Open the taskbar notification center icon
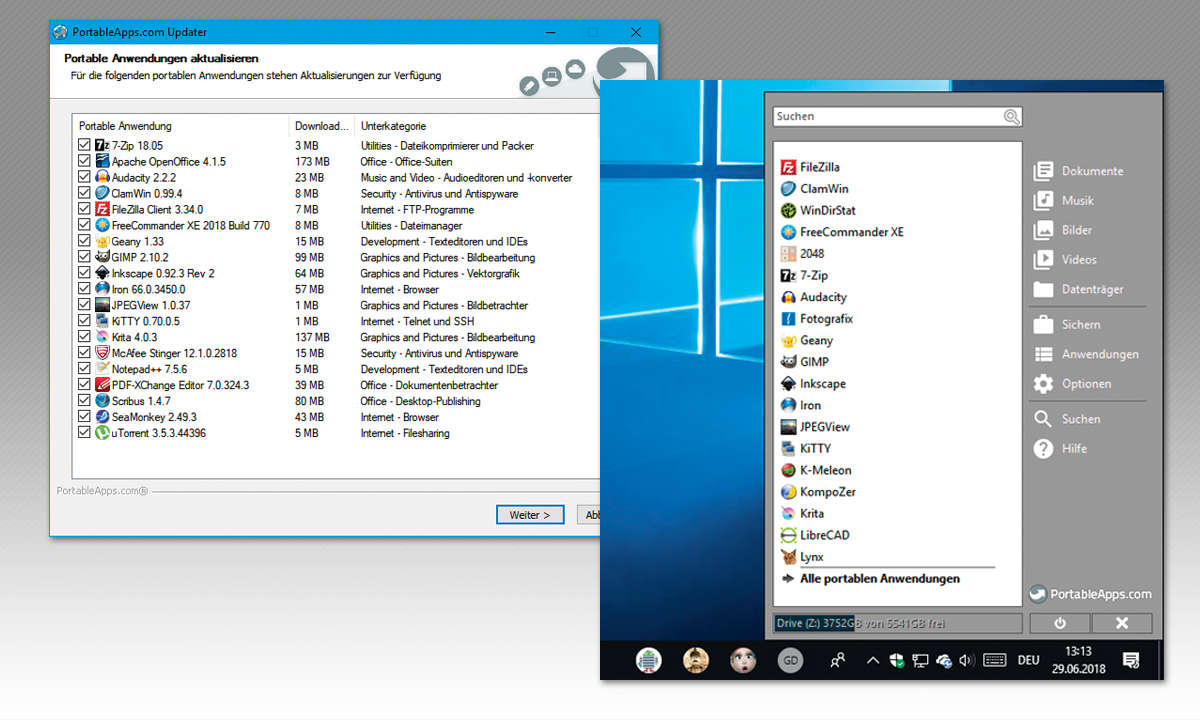Screen dimensions: 1200x720 tap(1131, 660)
